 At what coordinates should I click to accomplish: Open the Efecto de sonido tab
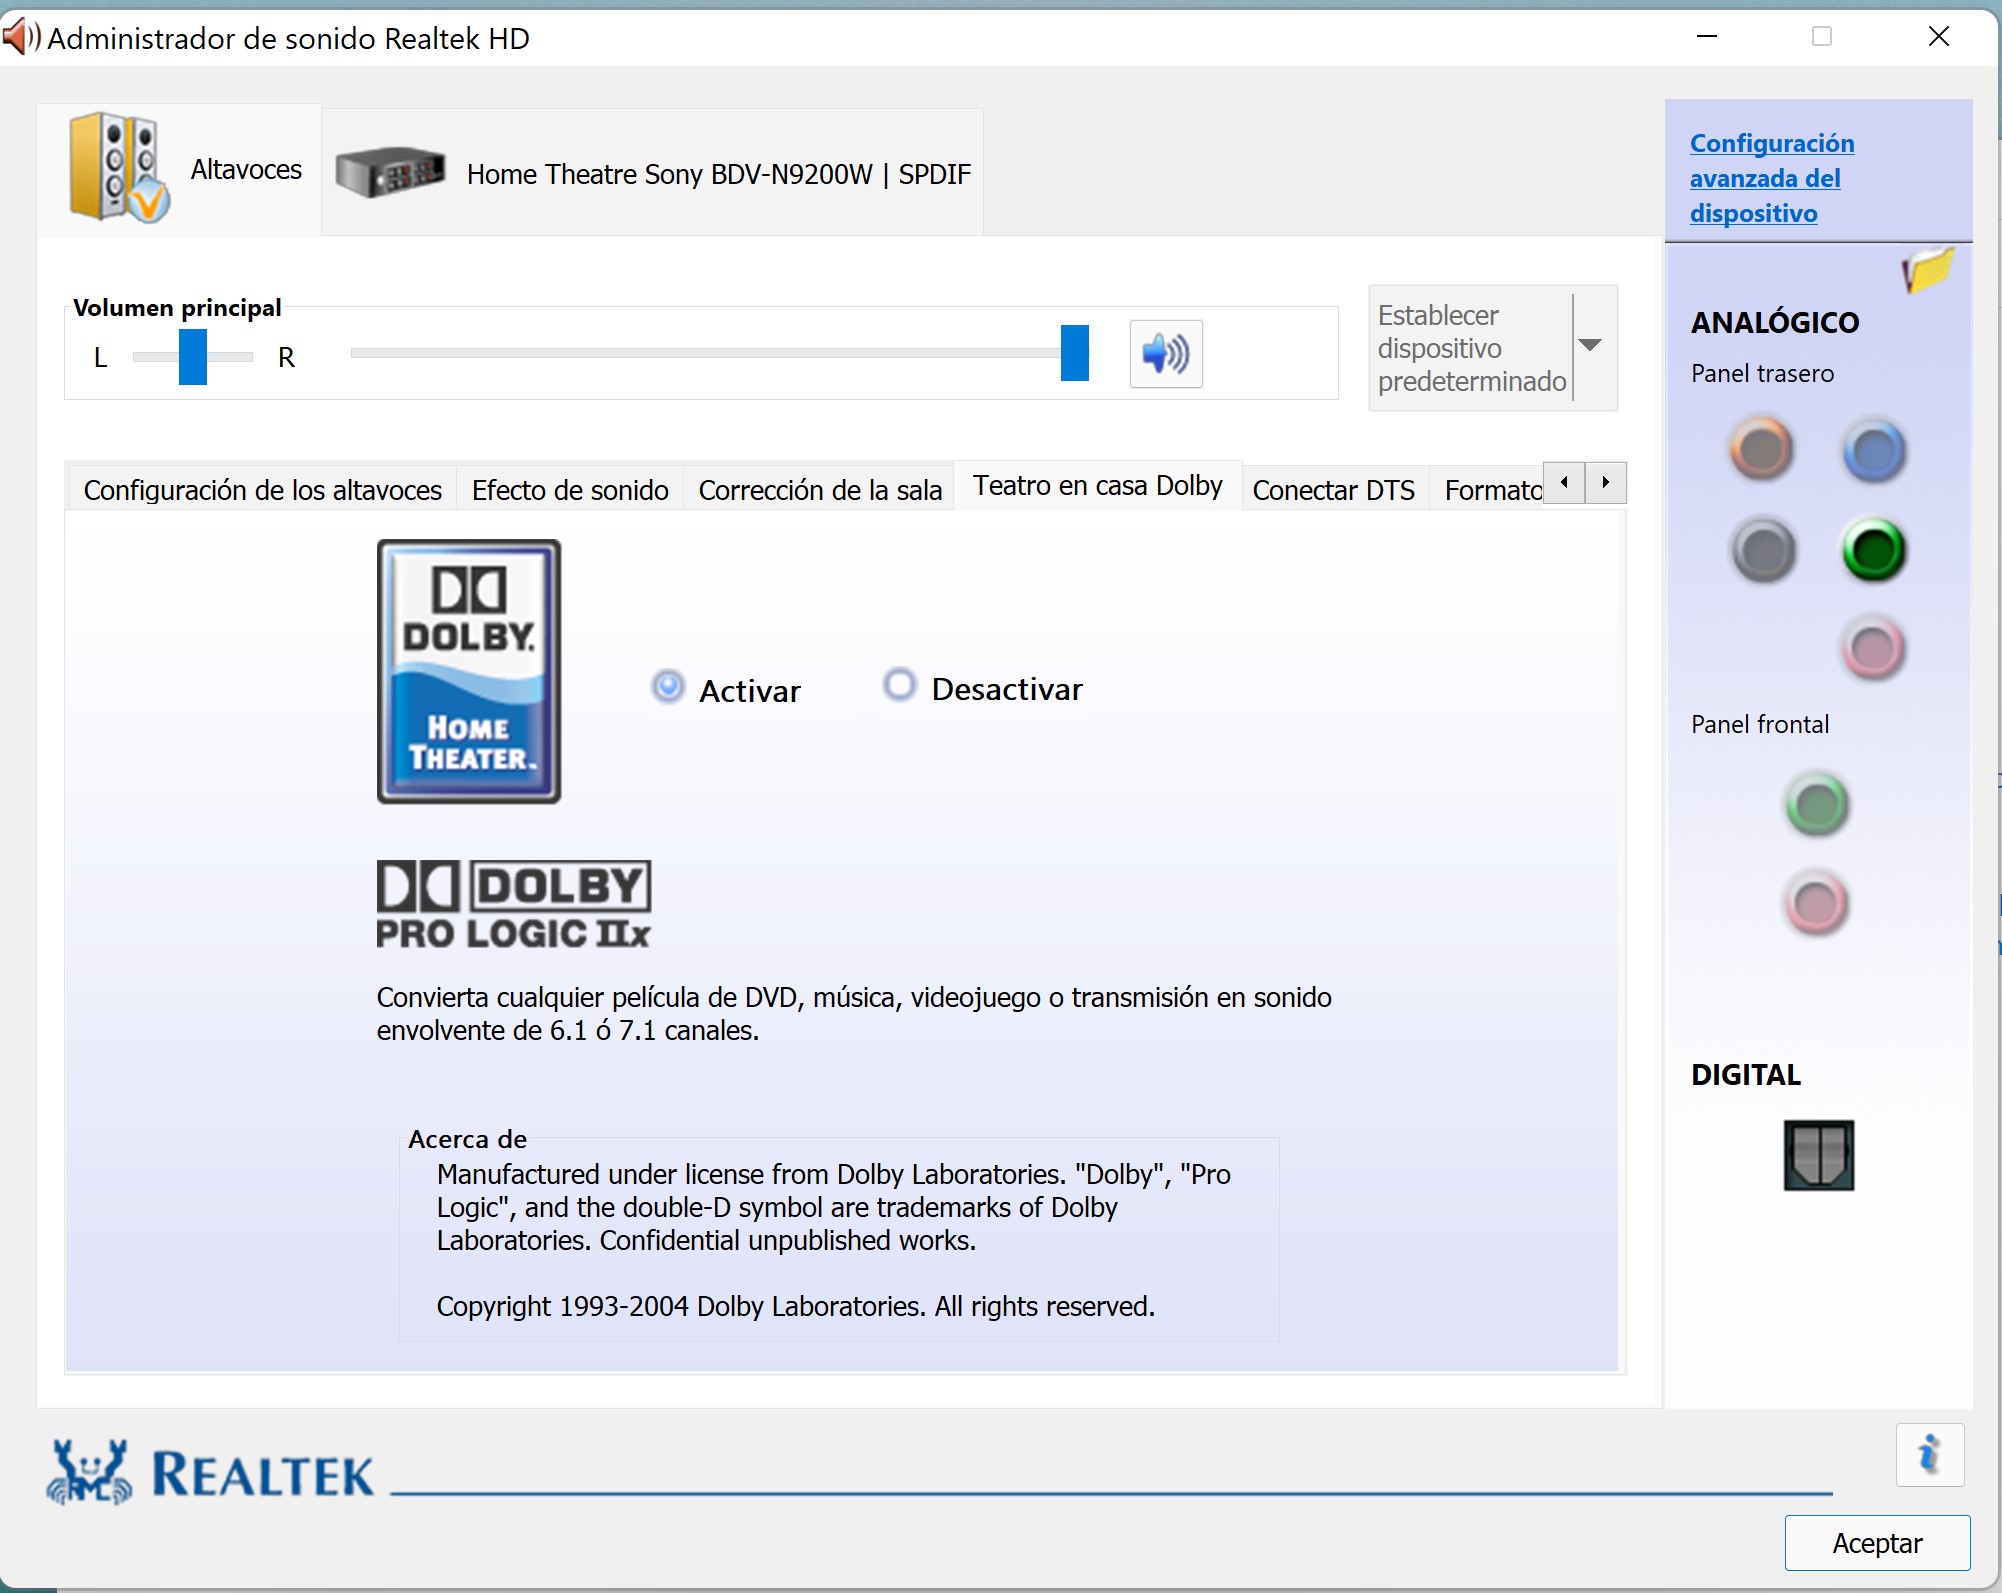point(570,490)
